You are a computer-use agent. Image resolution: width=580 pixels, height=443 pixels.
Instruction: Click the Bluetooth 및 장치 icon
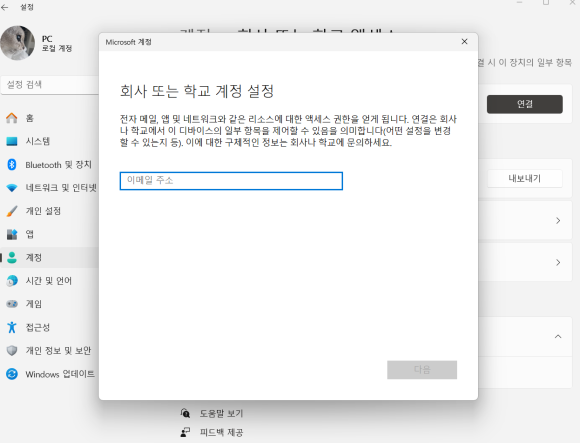(x=12, y=165)
